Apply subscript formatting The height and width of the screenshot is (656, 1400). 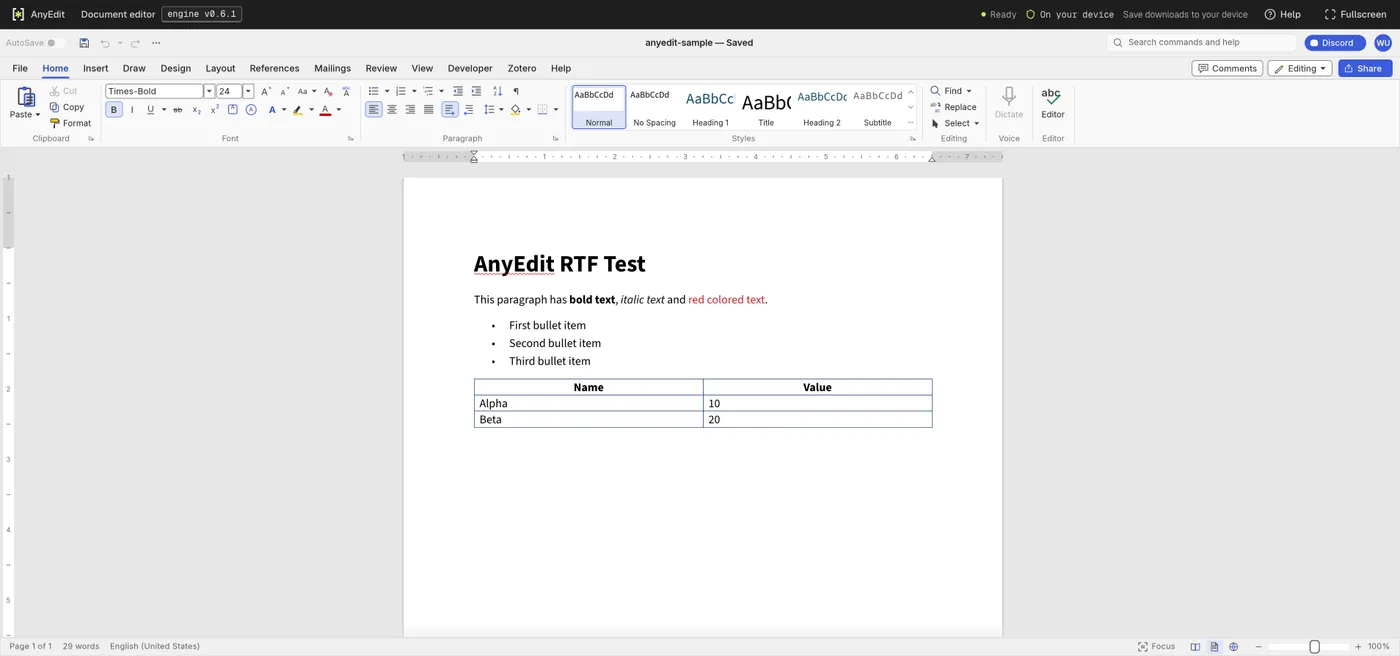pos(197,110)
